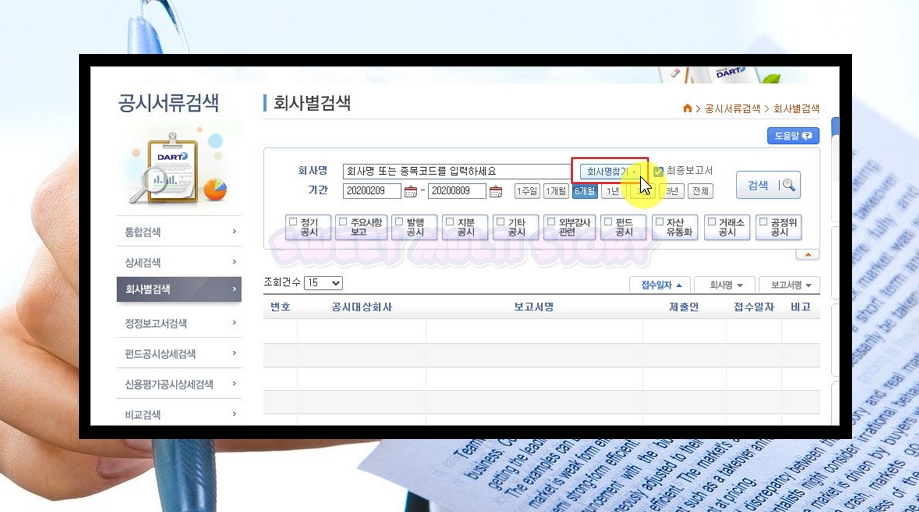Open start date calendar picker
919x512 pixels.
410,192
